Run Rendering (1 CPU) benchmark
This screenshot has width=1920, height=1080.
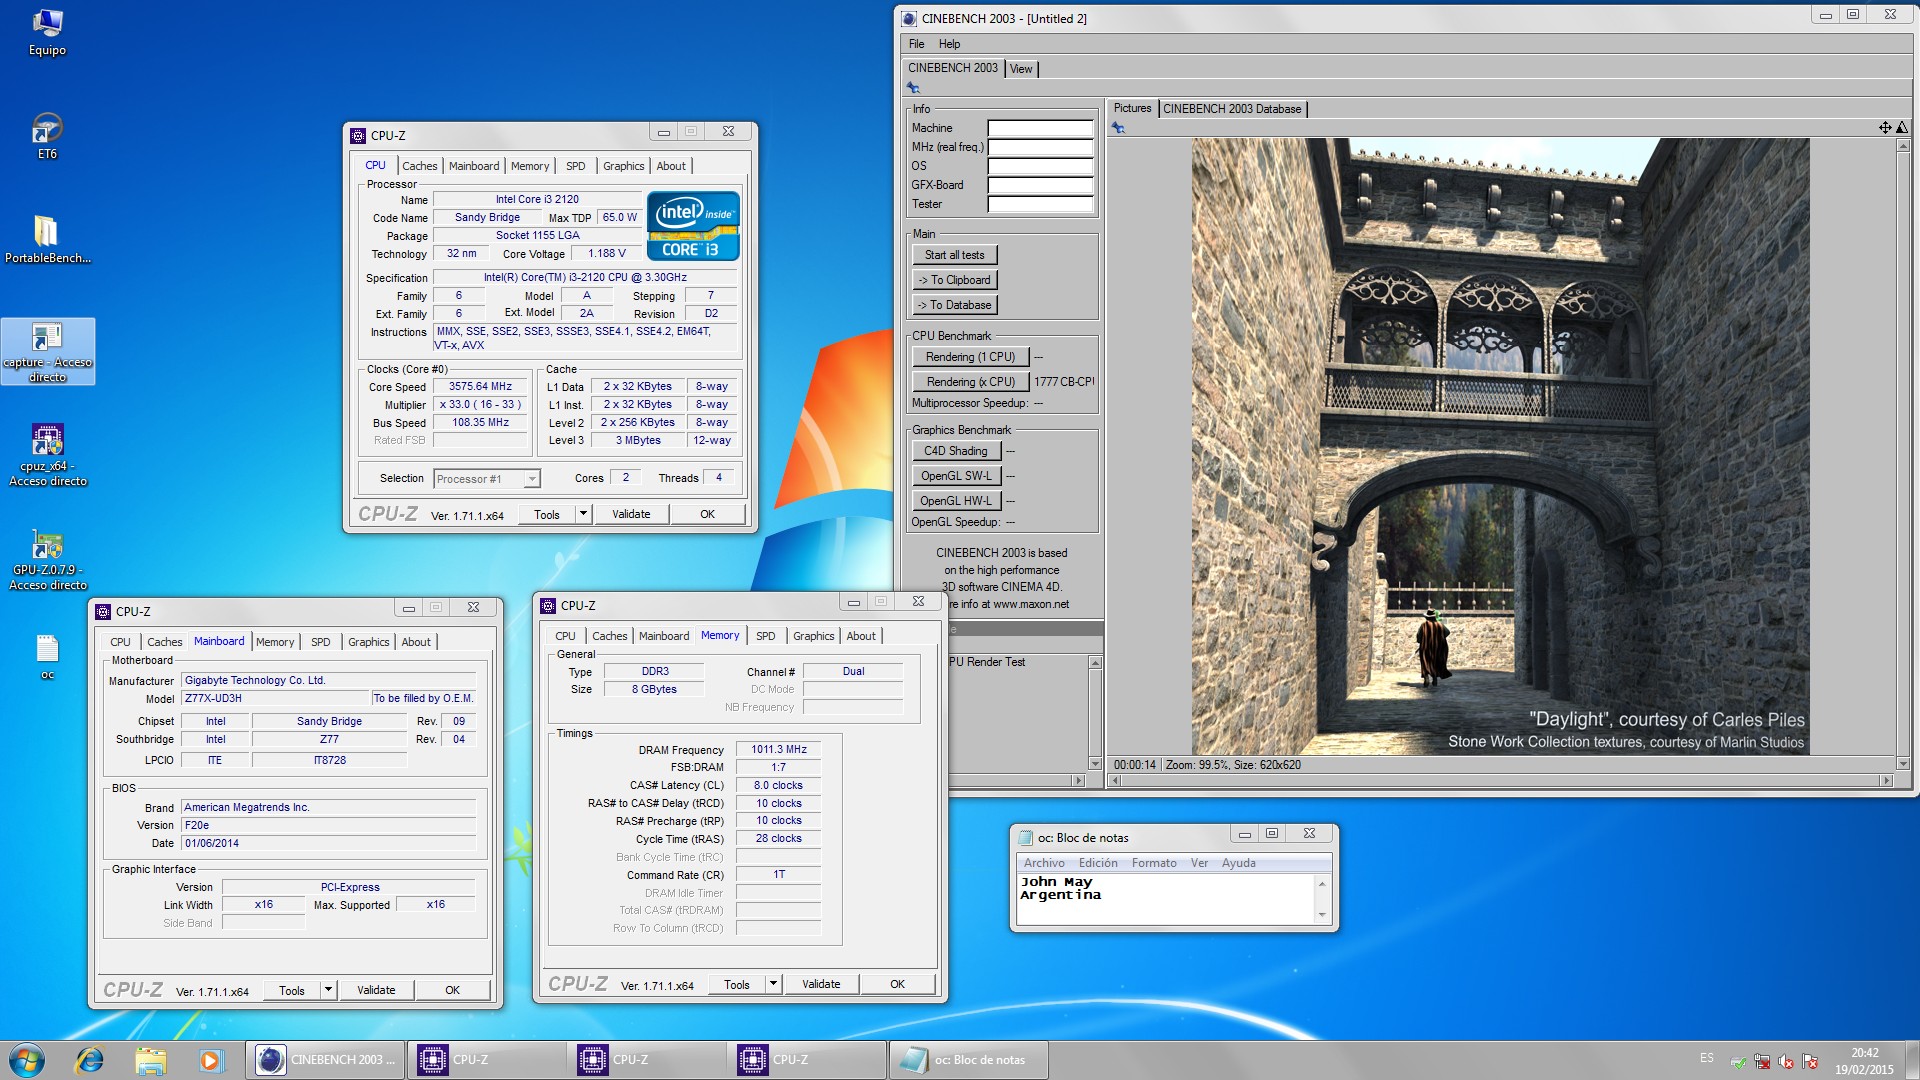970,357
